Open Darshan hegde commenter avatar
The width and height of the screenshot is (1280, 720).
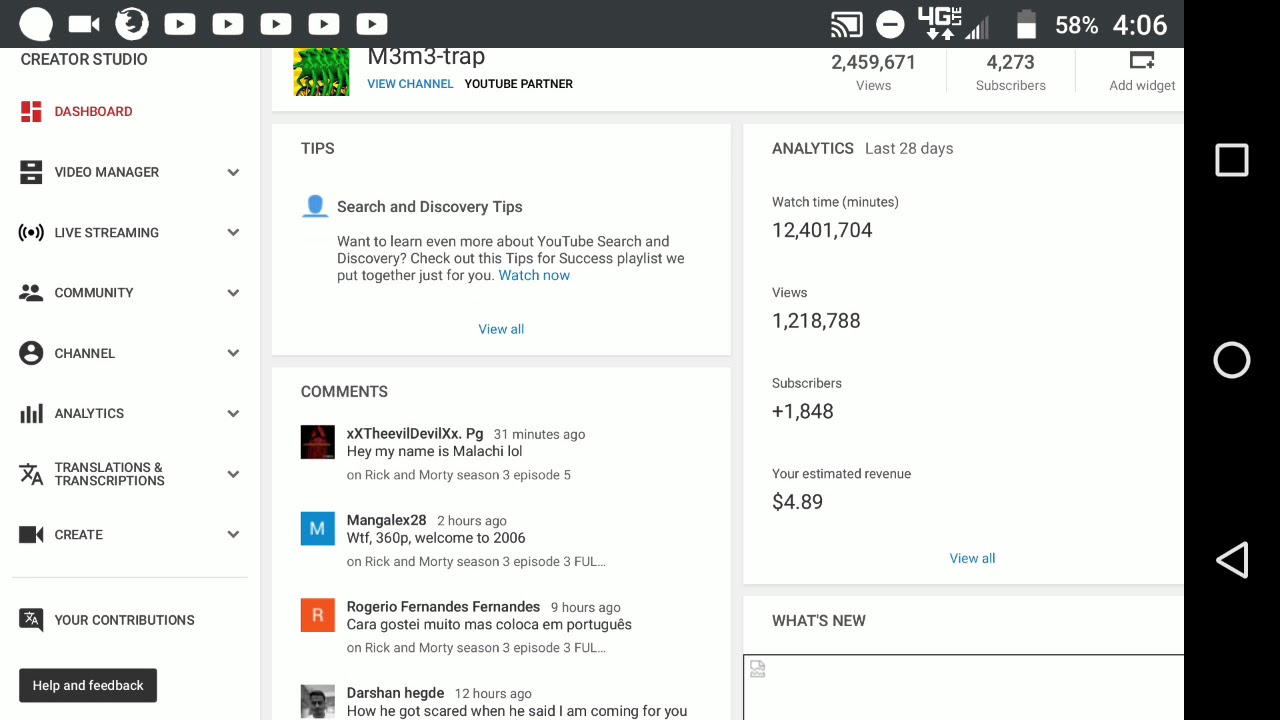(318, 701)
